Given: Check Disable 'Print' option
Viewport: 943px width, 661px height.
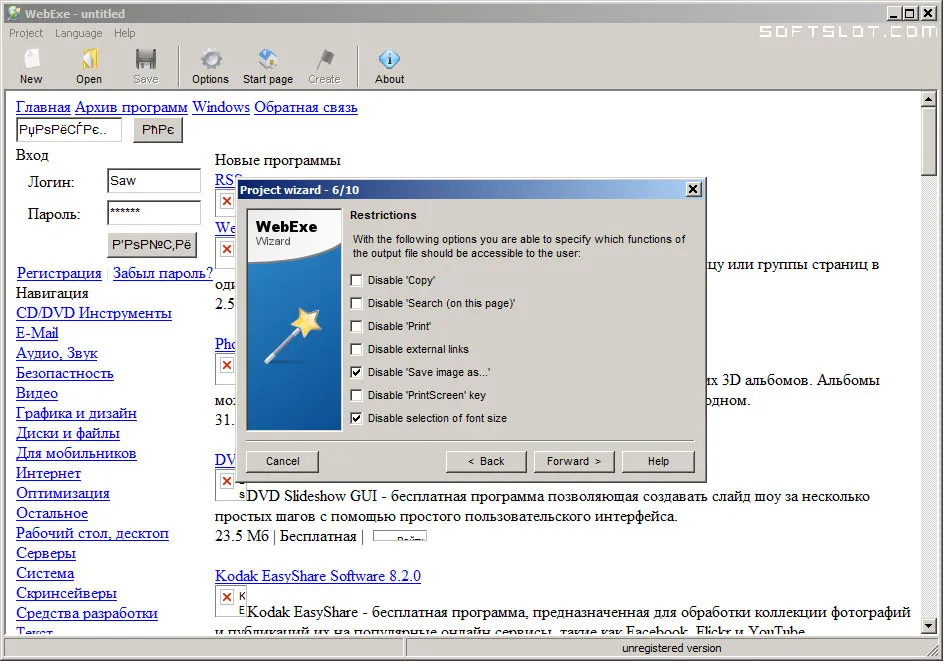Looking at the screenshot, I should click(x=357, y=326).
